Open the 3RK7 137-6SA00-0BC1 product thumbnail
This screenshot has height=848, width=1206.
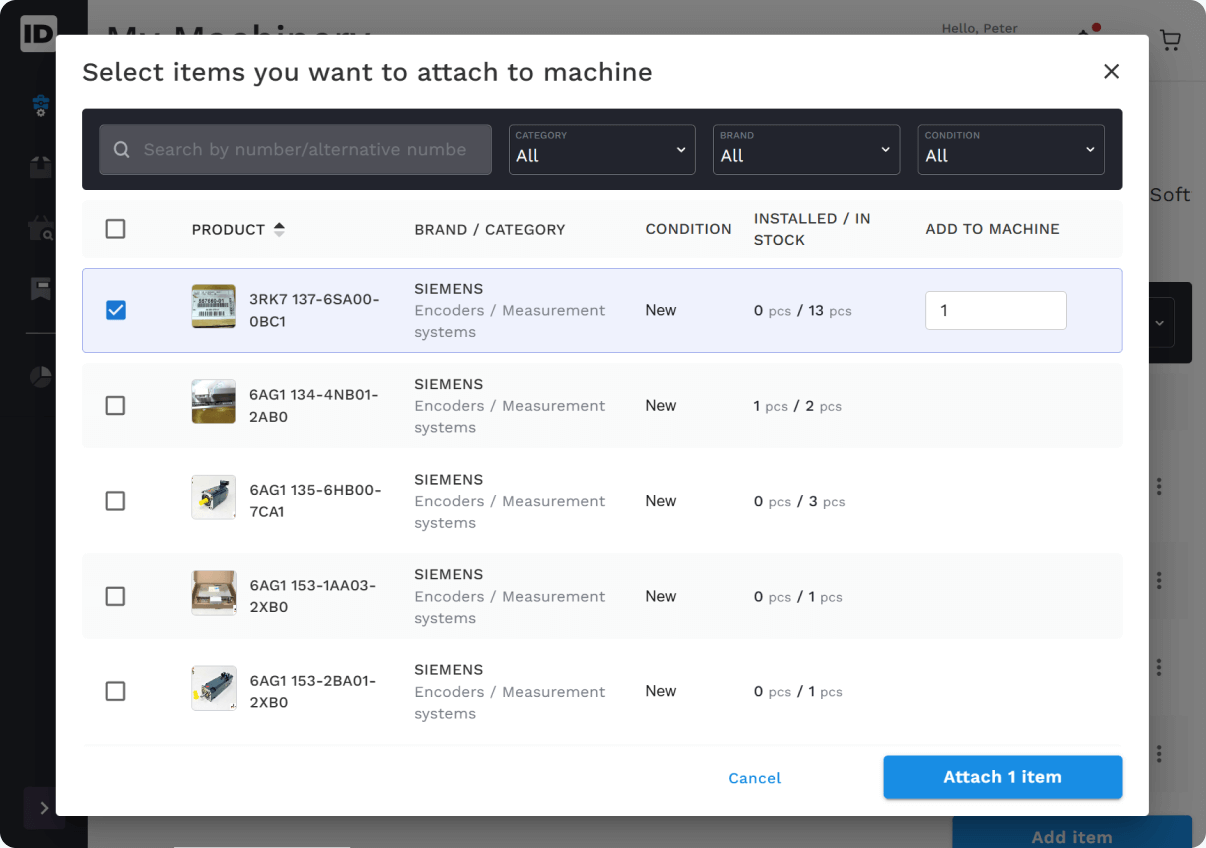click(x=214, y=307)
